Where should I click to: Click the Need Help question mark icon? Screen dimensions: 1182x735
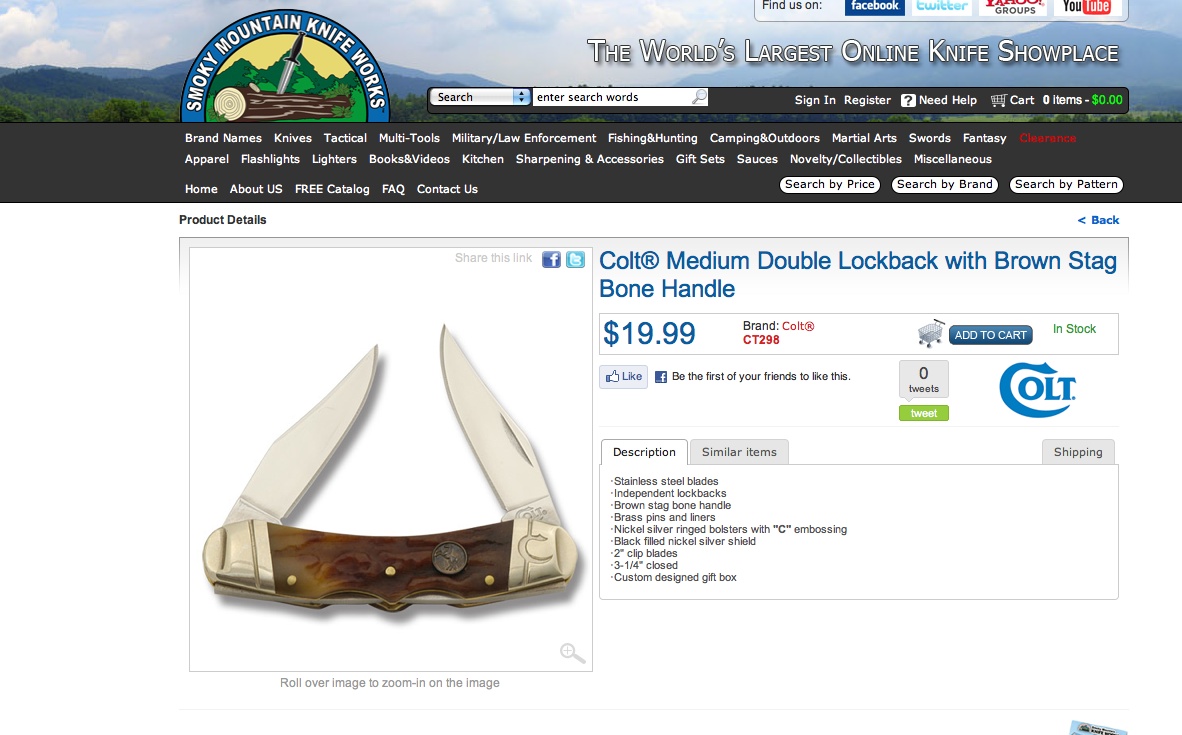tap(908, 100)
